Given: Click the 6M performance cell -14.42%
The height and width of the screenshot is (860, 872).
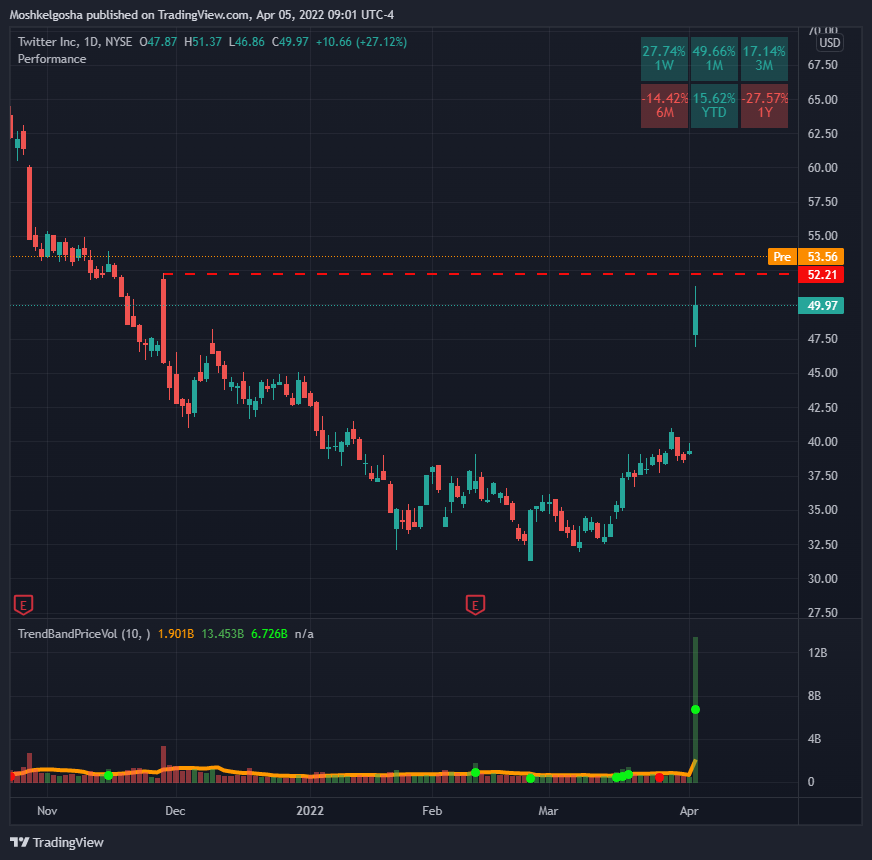Looking at the screenshot, I should click(x=664, y=106).
